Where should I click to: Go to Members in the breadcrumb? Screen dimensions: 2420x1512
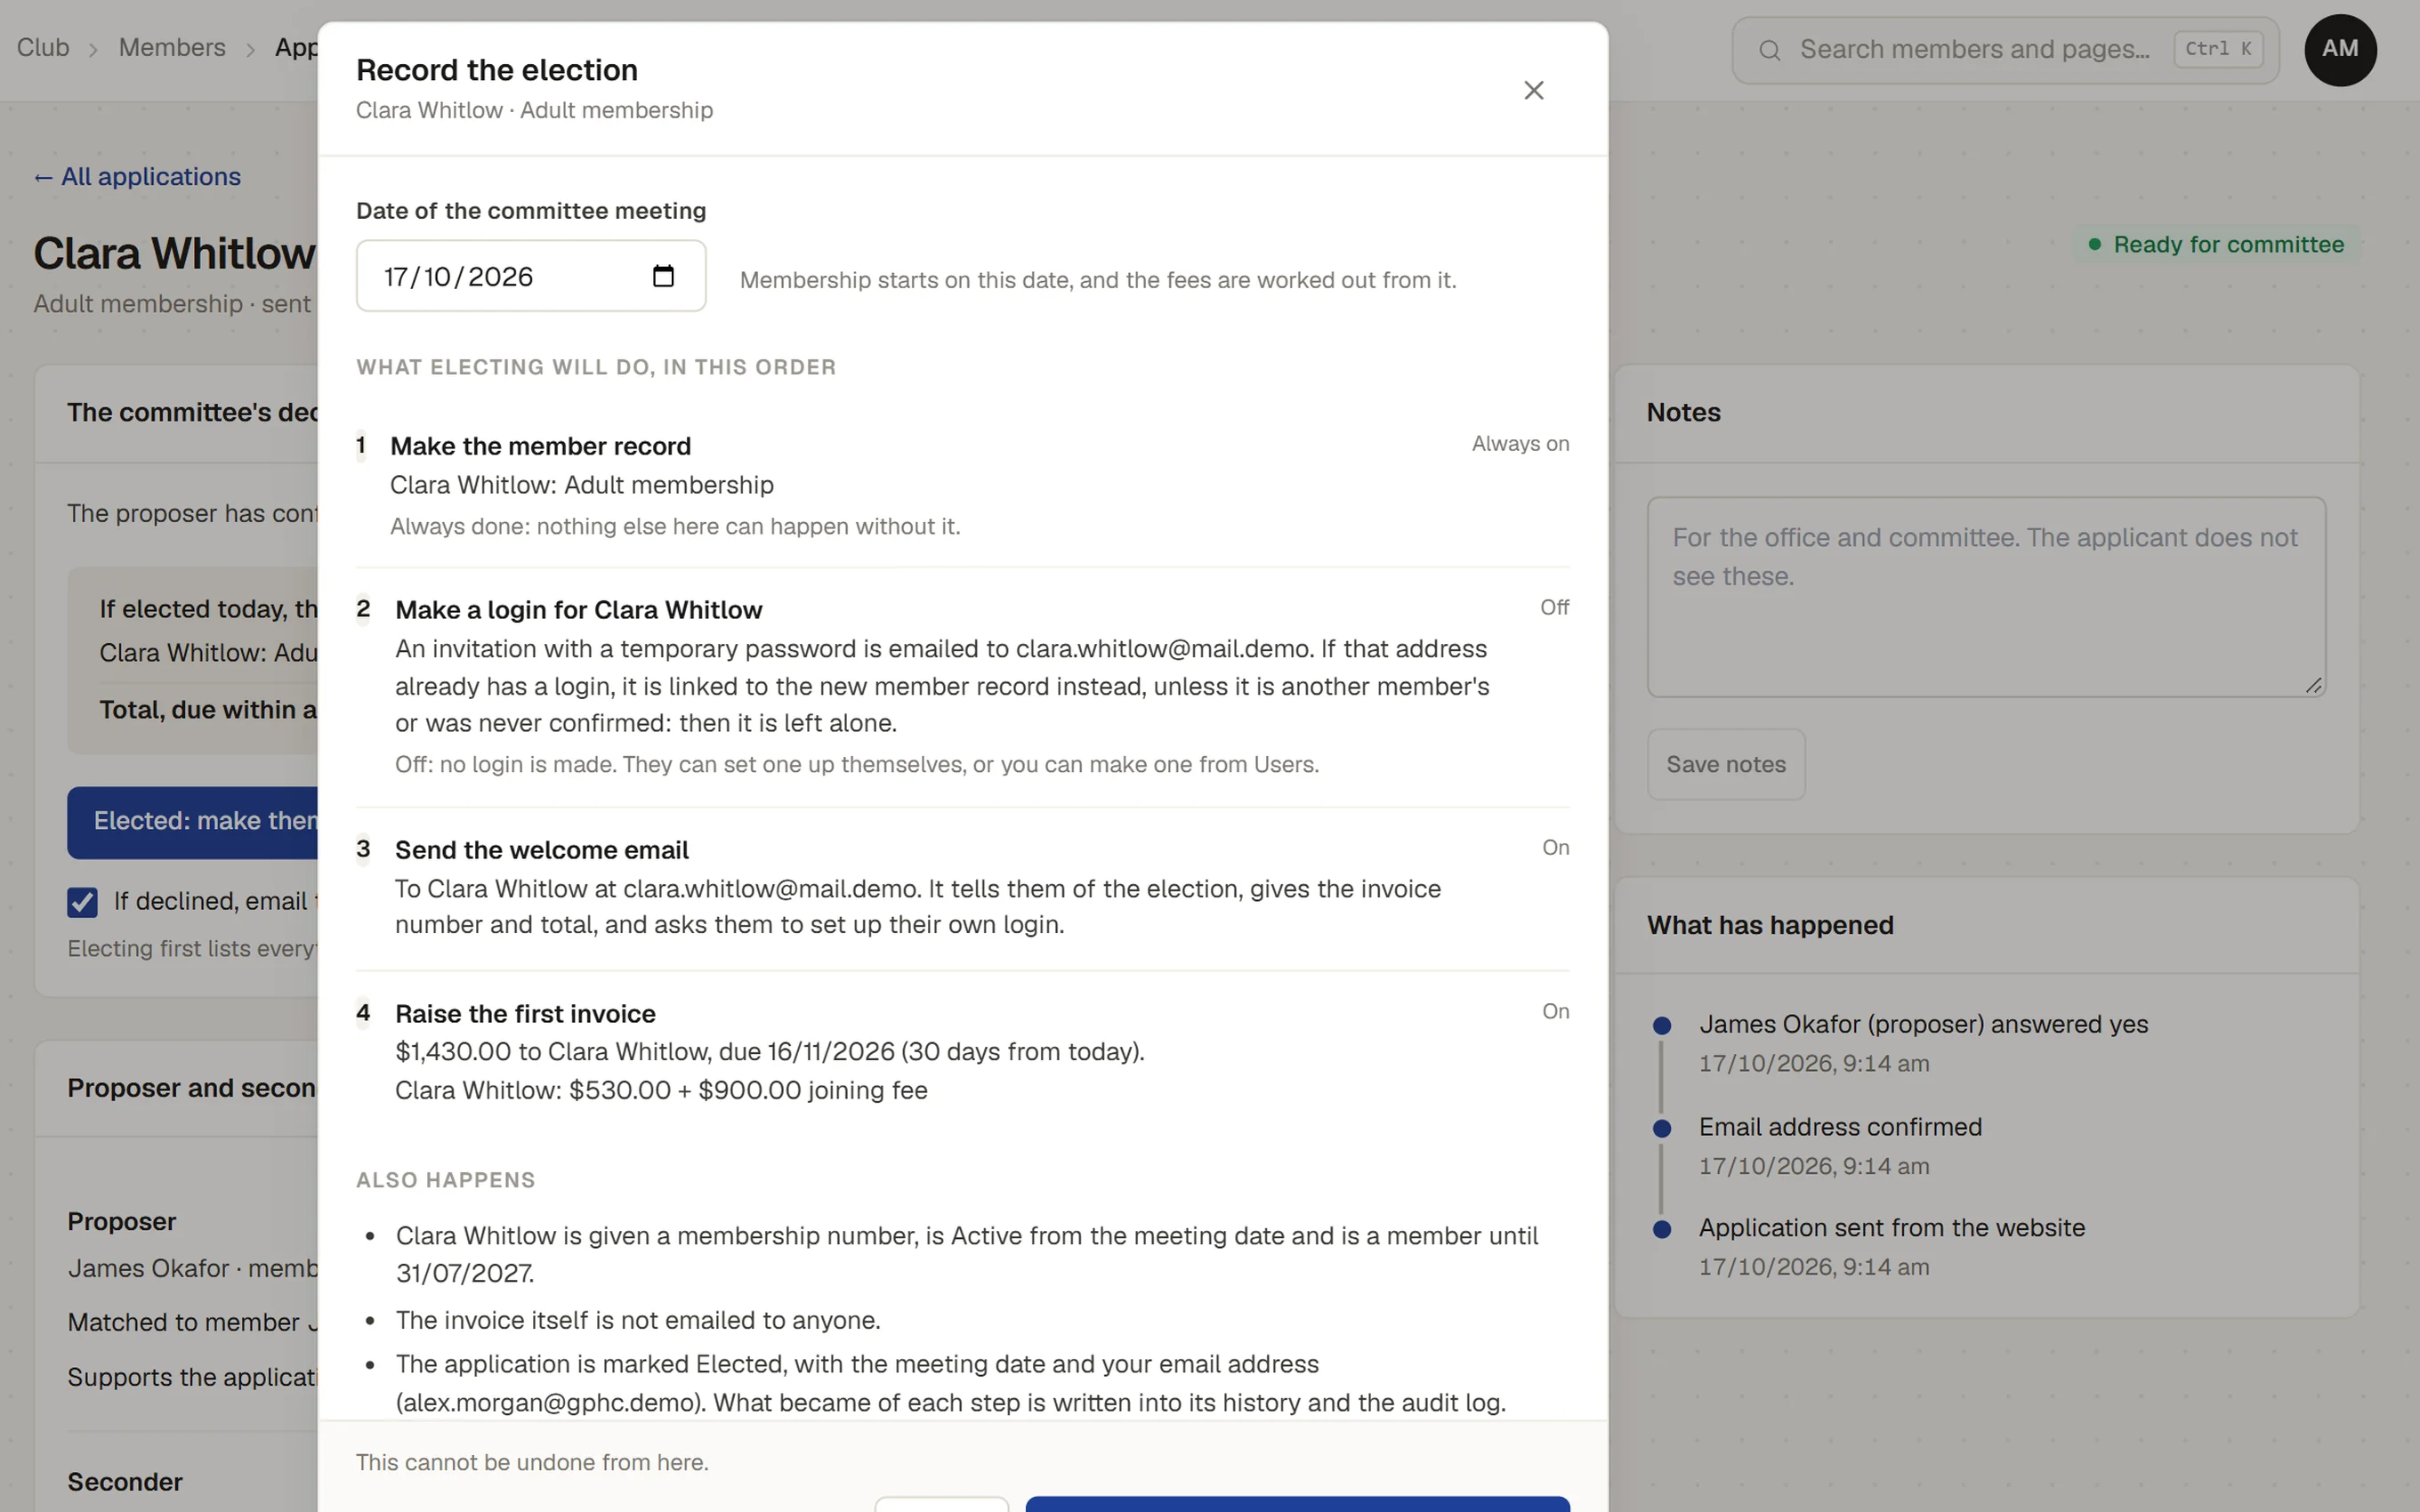pos(172,47)
